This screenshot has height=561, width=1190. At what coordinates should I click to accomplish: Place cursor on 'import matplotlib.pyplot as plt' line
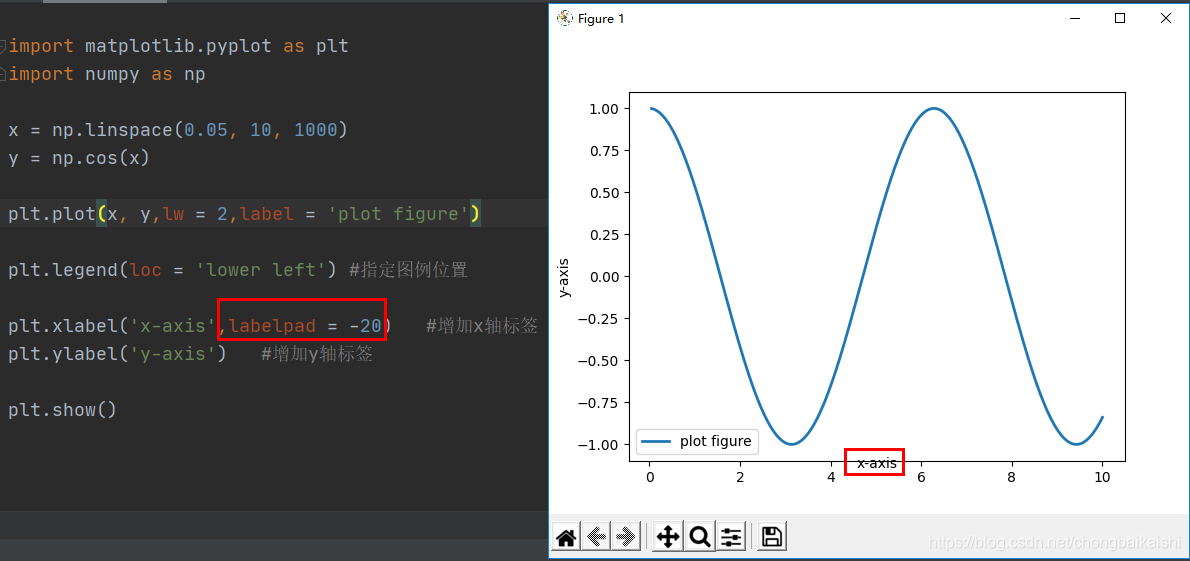178,46
